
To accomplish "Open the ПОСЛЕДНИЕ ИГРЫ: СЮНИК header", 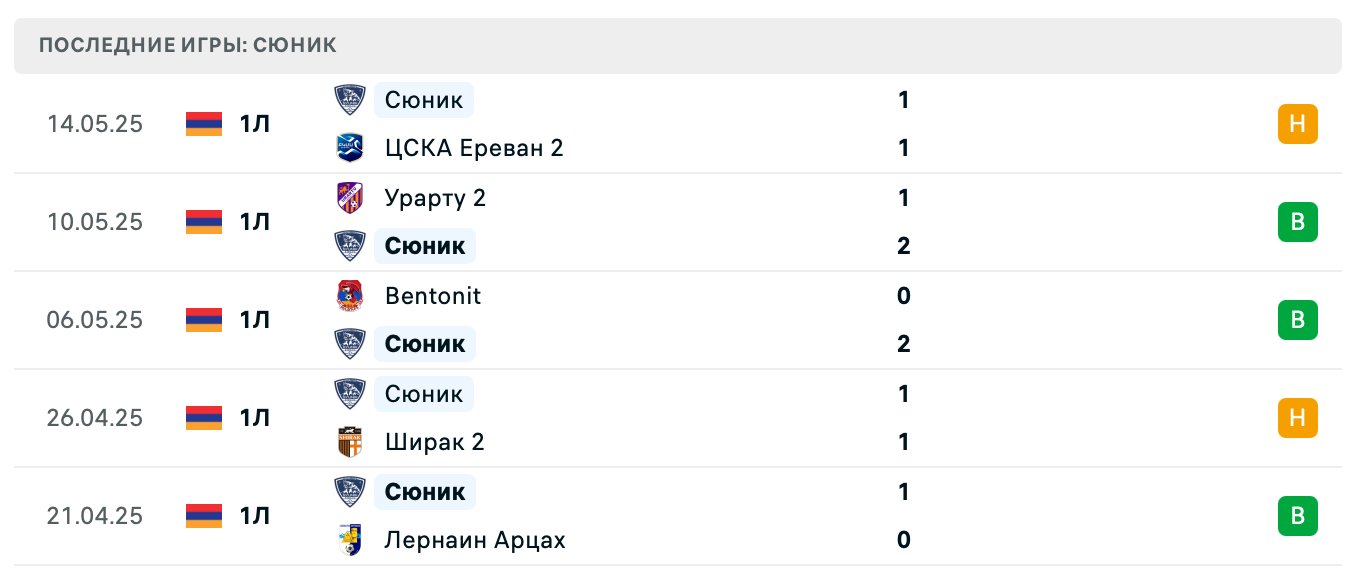I will (188, 44).
